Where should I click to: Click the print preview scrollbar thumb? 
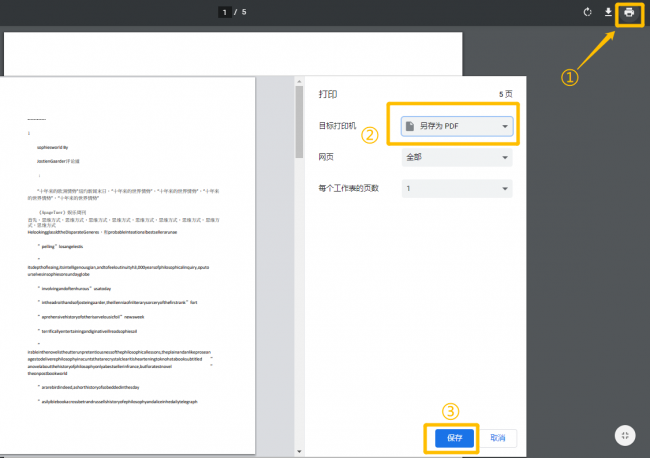299,122
